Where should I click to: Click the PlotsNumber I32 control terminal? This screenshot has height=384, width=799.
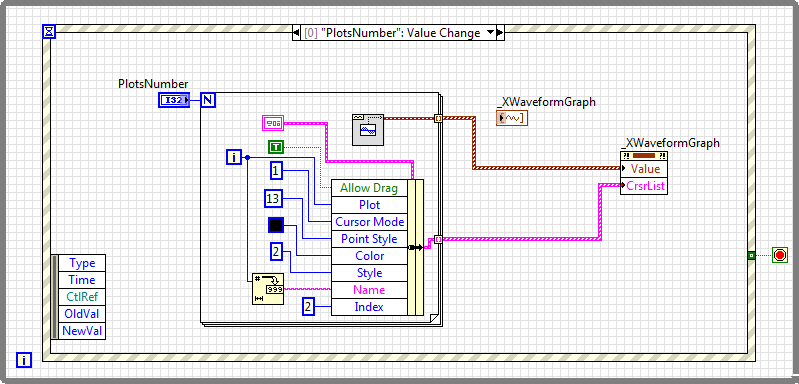174,100
